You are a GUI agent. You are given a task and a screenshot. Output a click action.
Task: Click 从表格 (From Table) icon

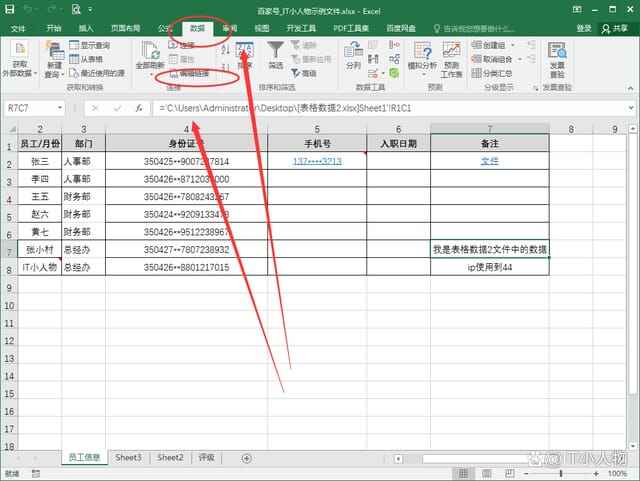(74, 59)
